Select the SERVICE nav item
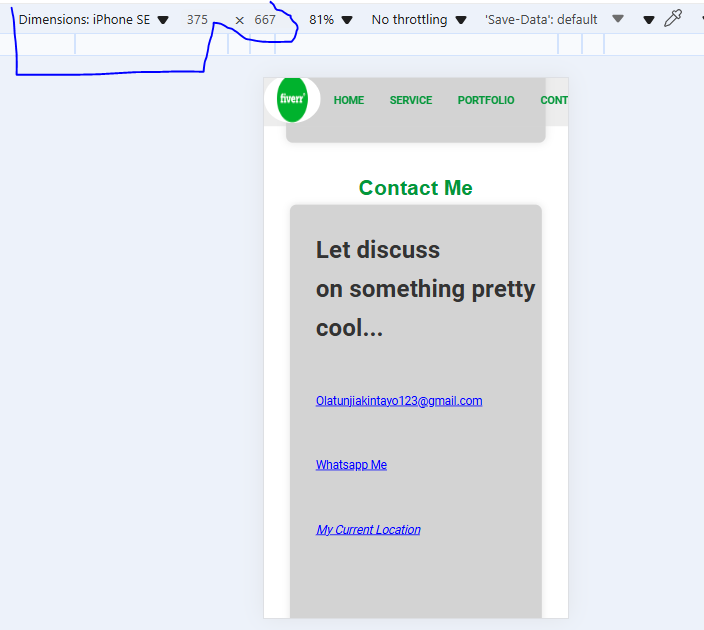704x630 pixels. [x=411, y=100]
